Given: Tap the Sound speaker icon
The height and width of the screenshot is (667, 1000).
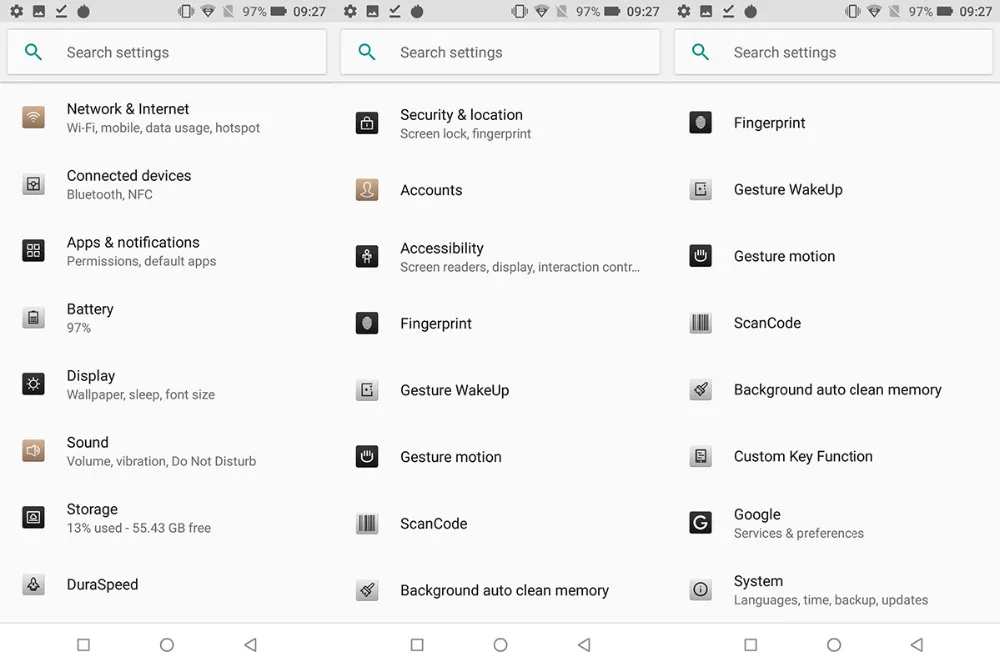Looking at the screenshot, I should tap(33, 451).
